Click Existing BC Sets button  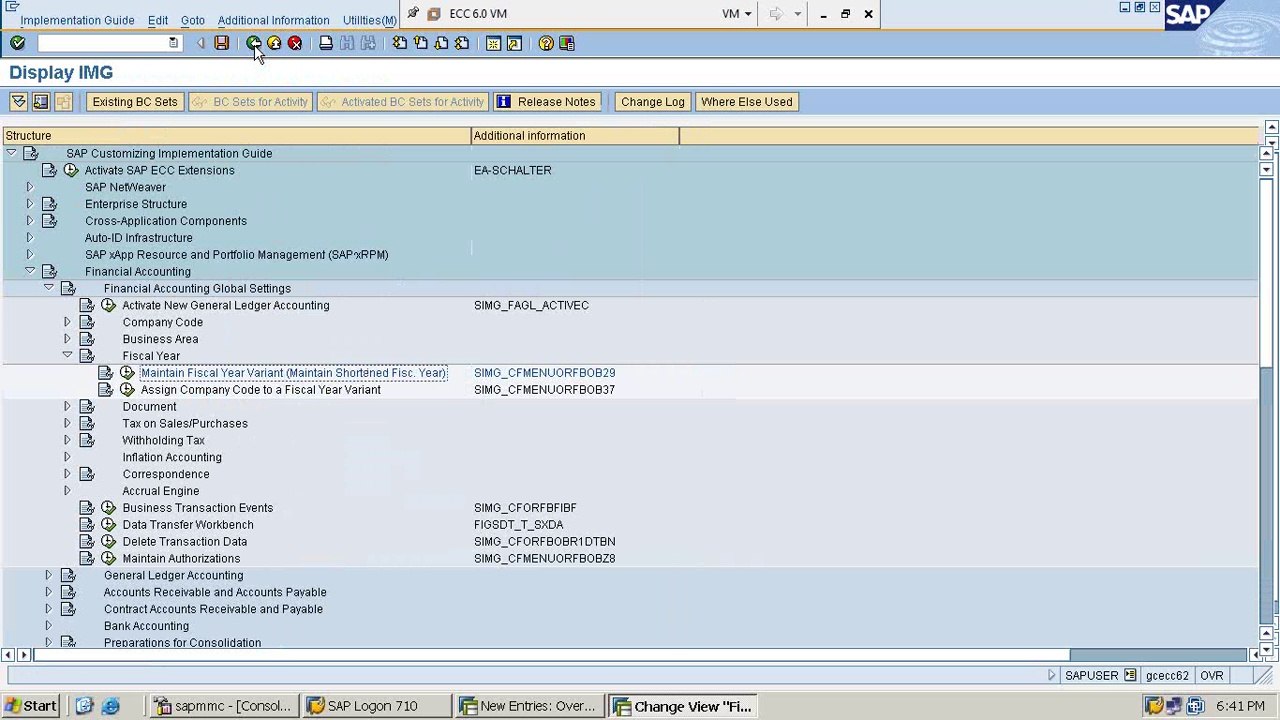click(135, 101)
